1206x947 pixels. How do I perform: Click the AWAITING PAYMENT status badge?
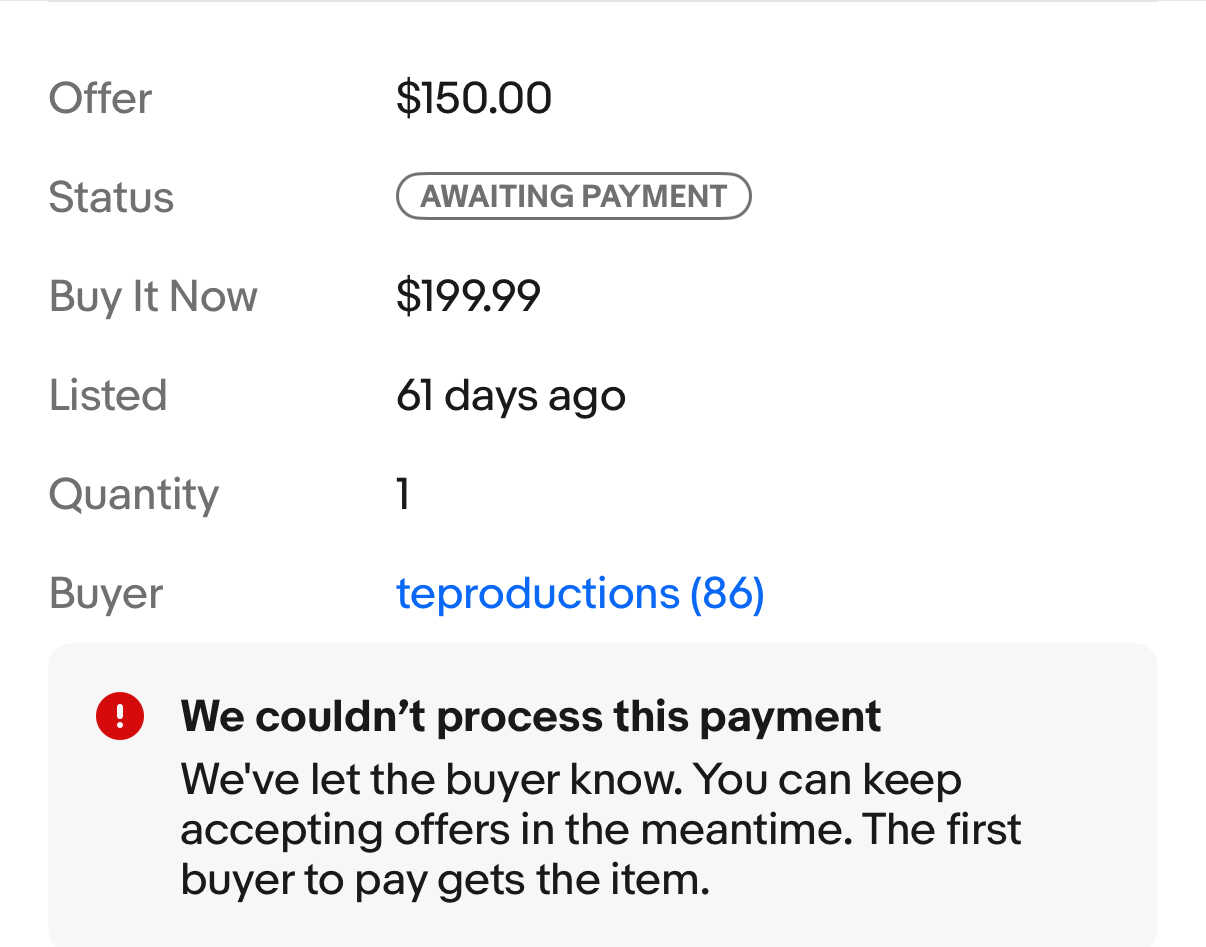click(573, 196)
